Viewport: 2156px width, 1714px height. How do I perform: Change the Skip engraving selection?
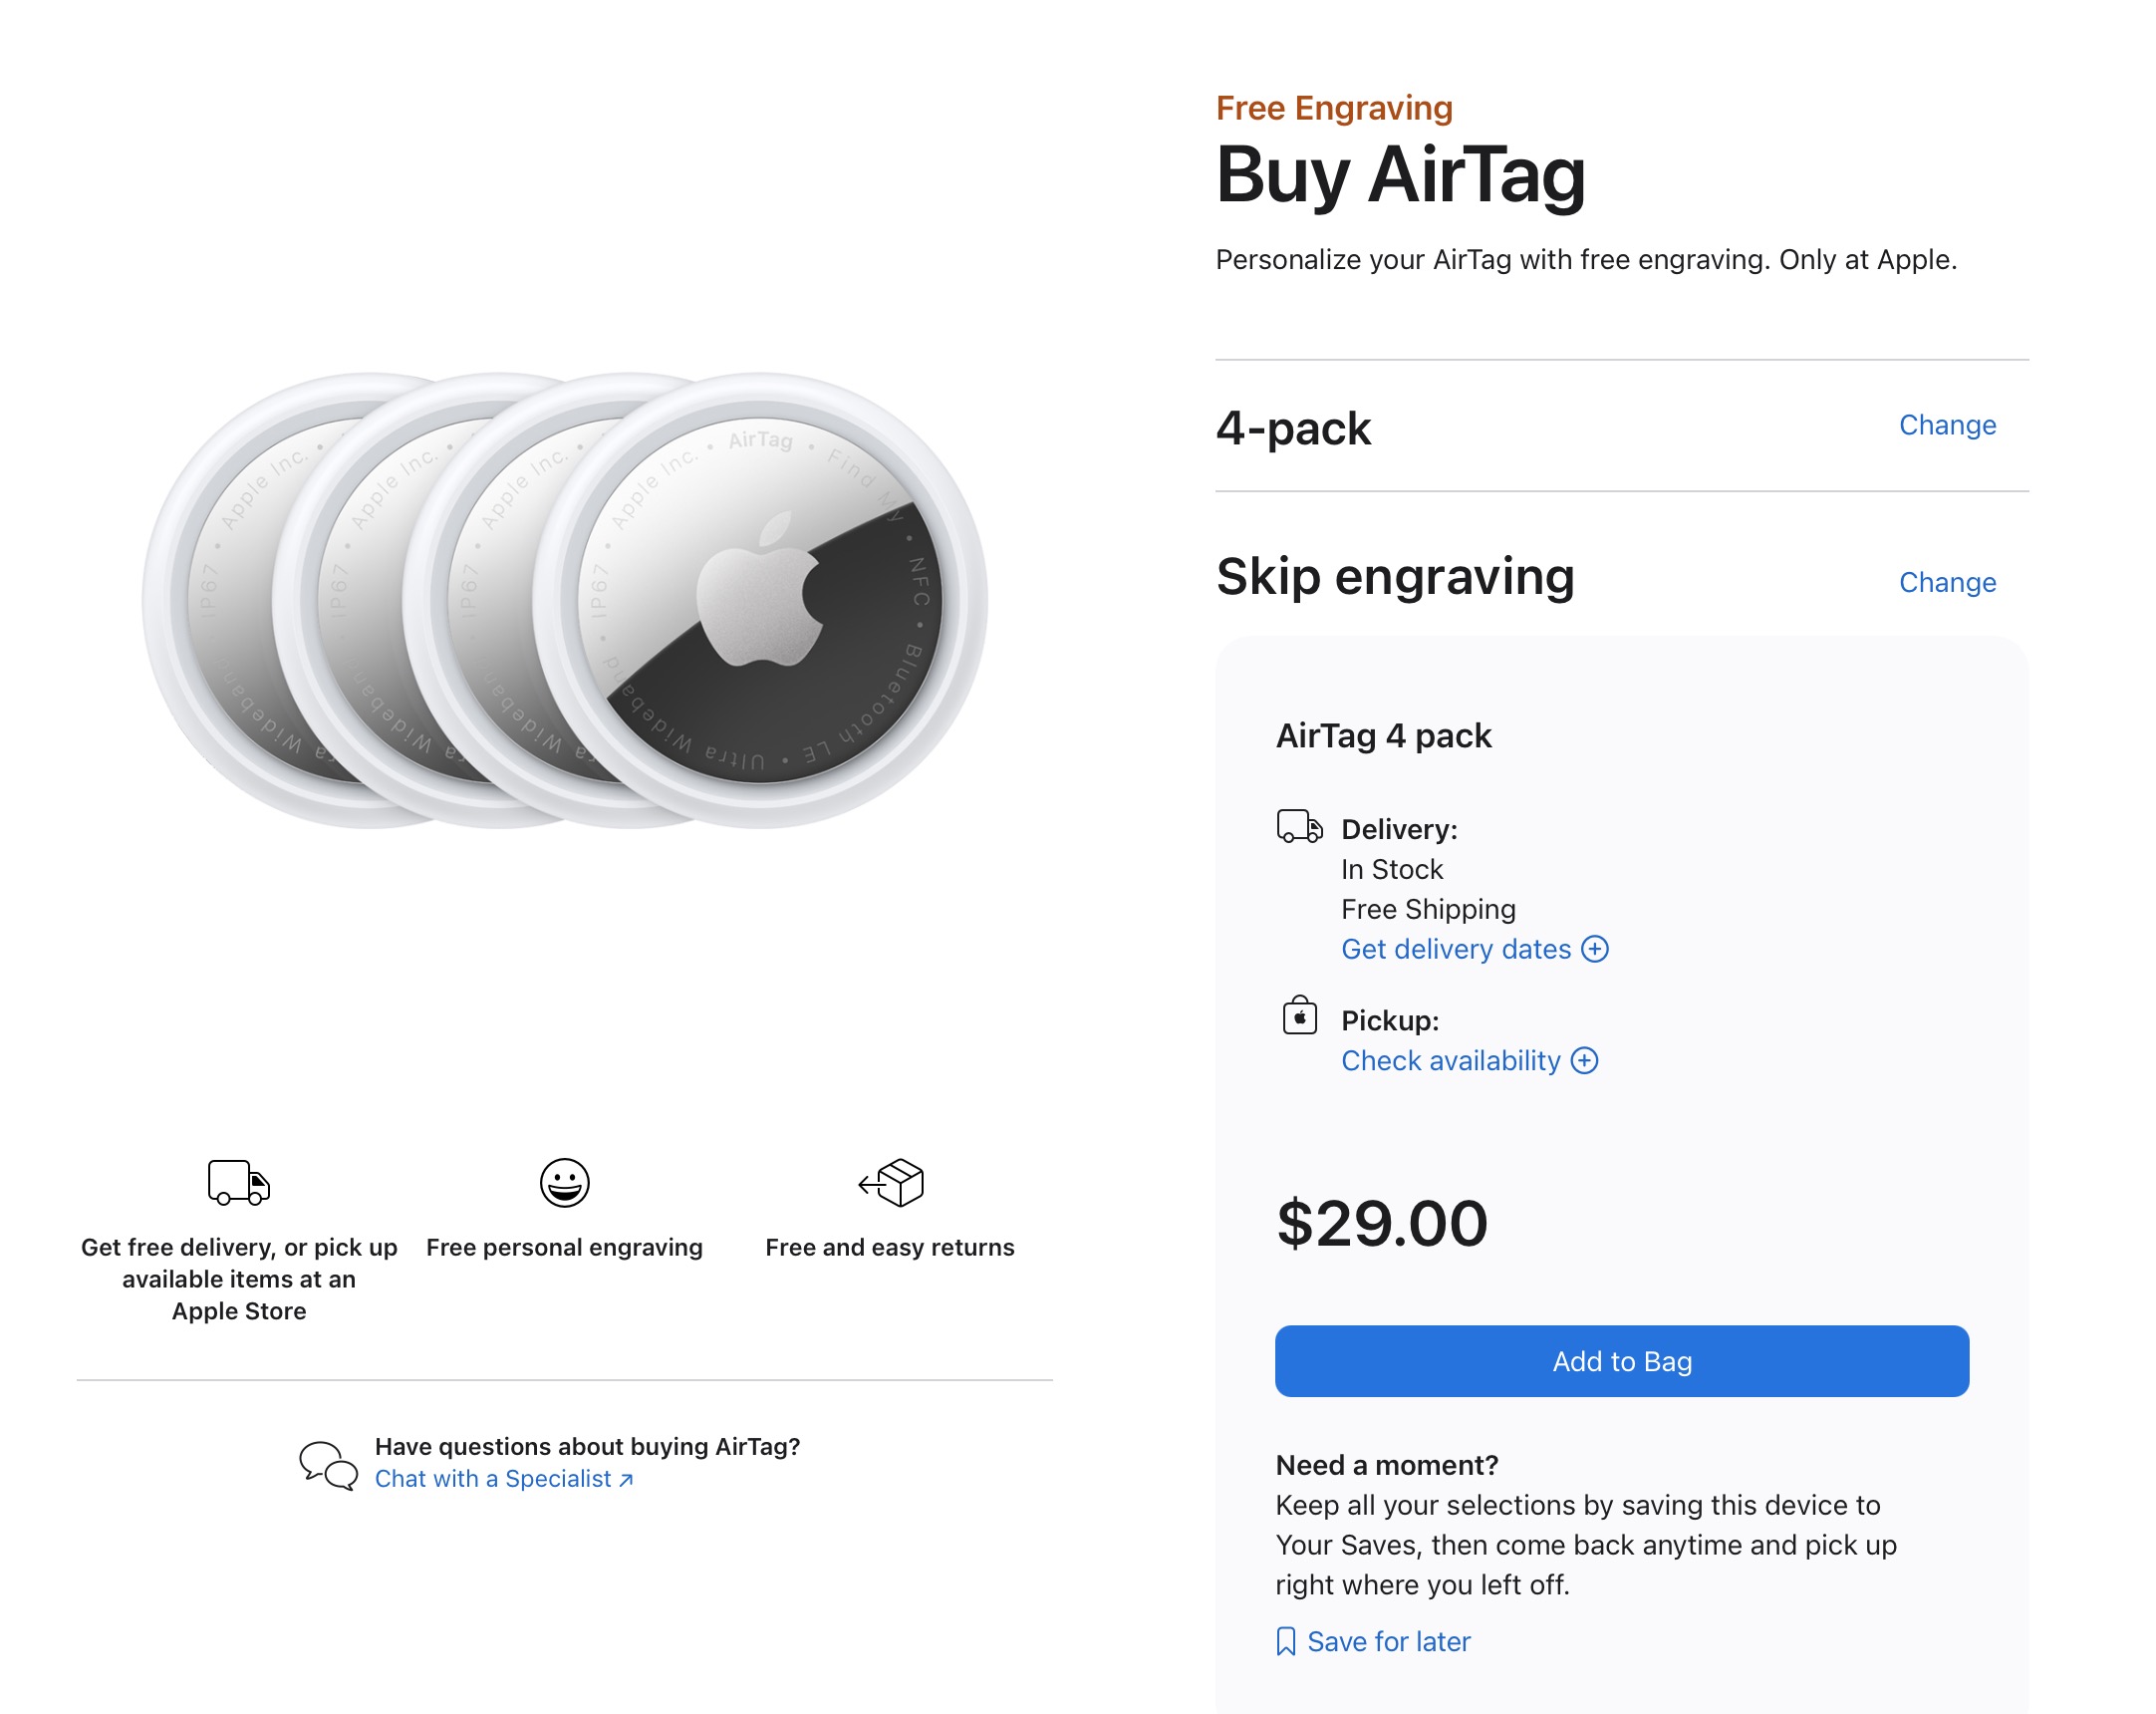(1946, 582)
